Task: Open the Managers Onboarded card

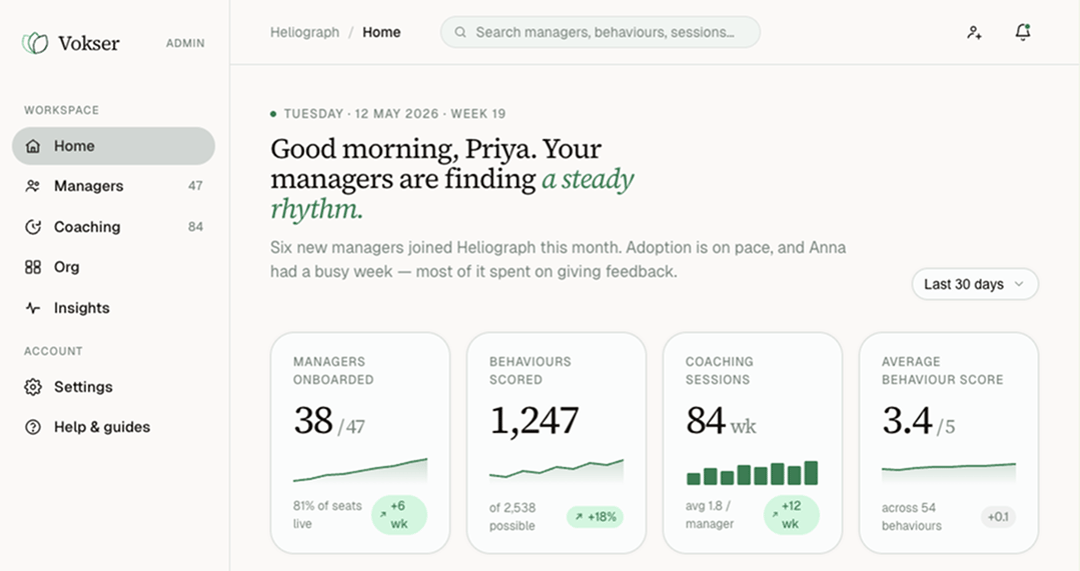Action: pos(360,443)
